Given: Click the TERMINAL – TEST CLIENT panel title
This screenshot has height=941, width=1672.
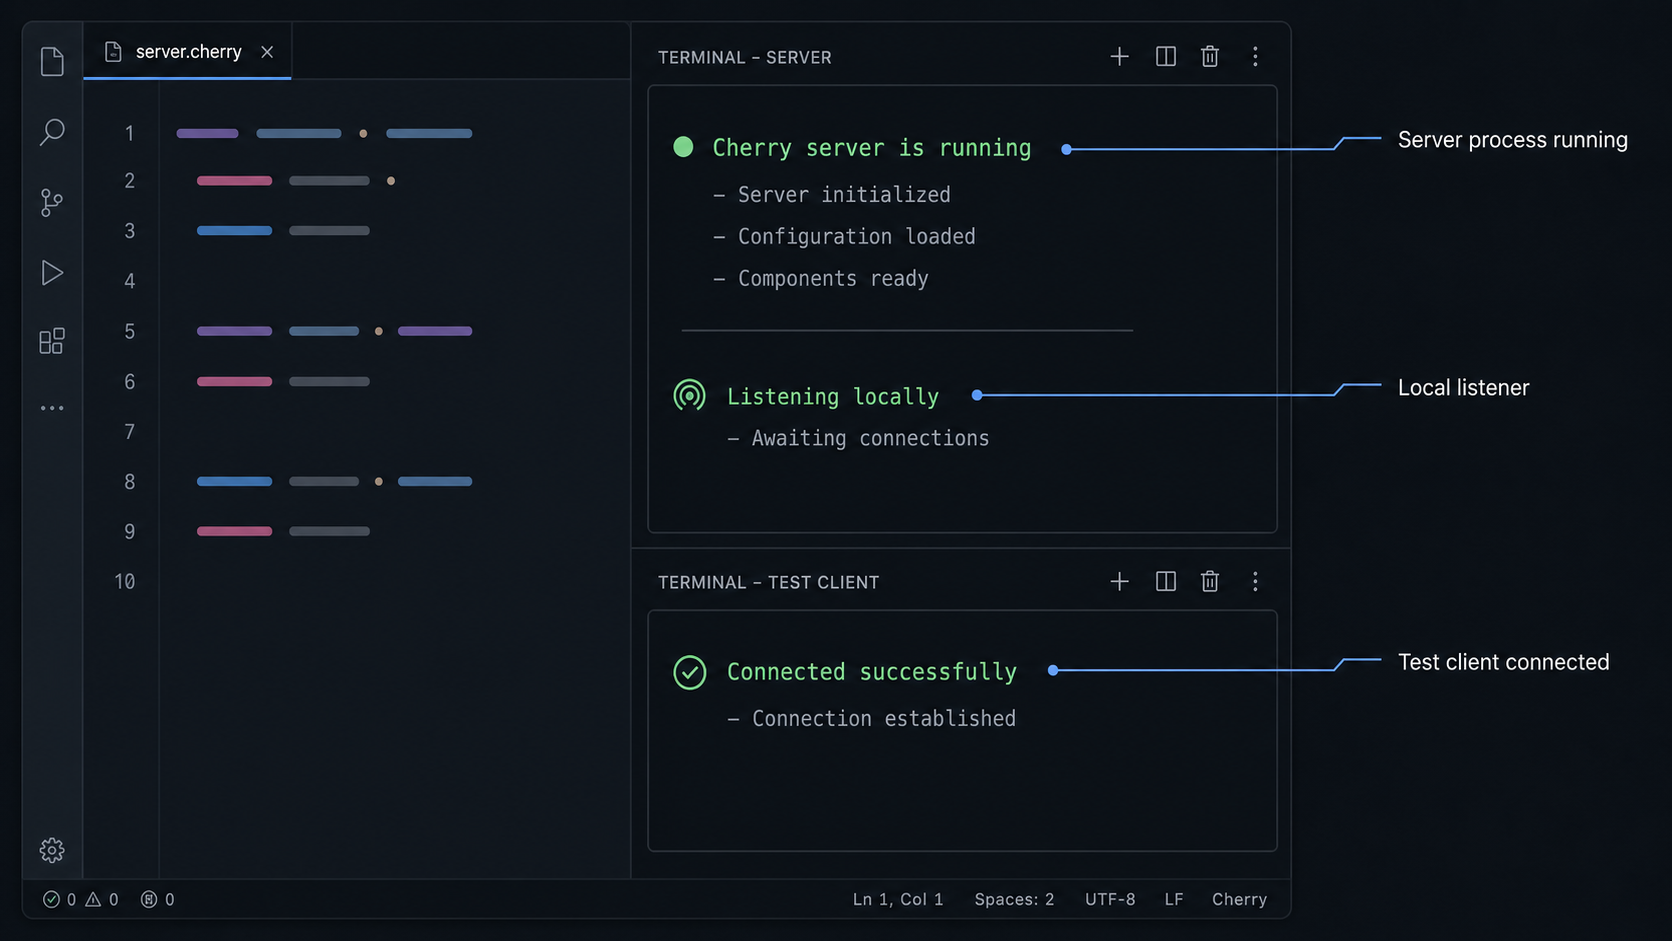Looking at the screenshot, I should (769, 582).
